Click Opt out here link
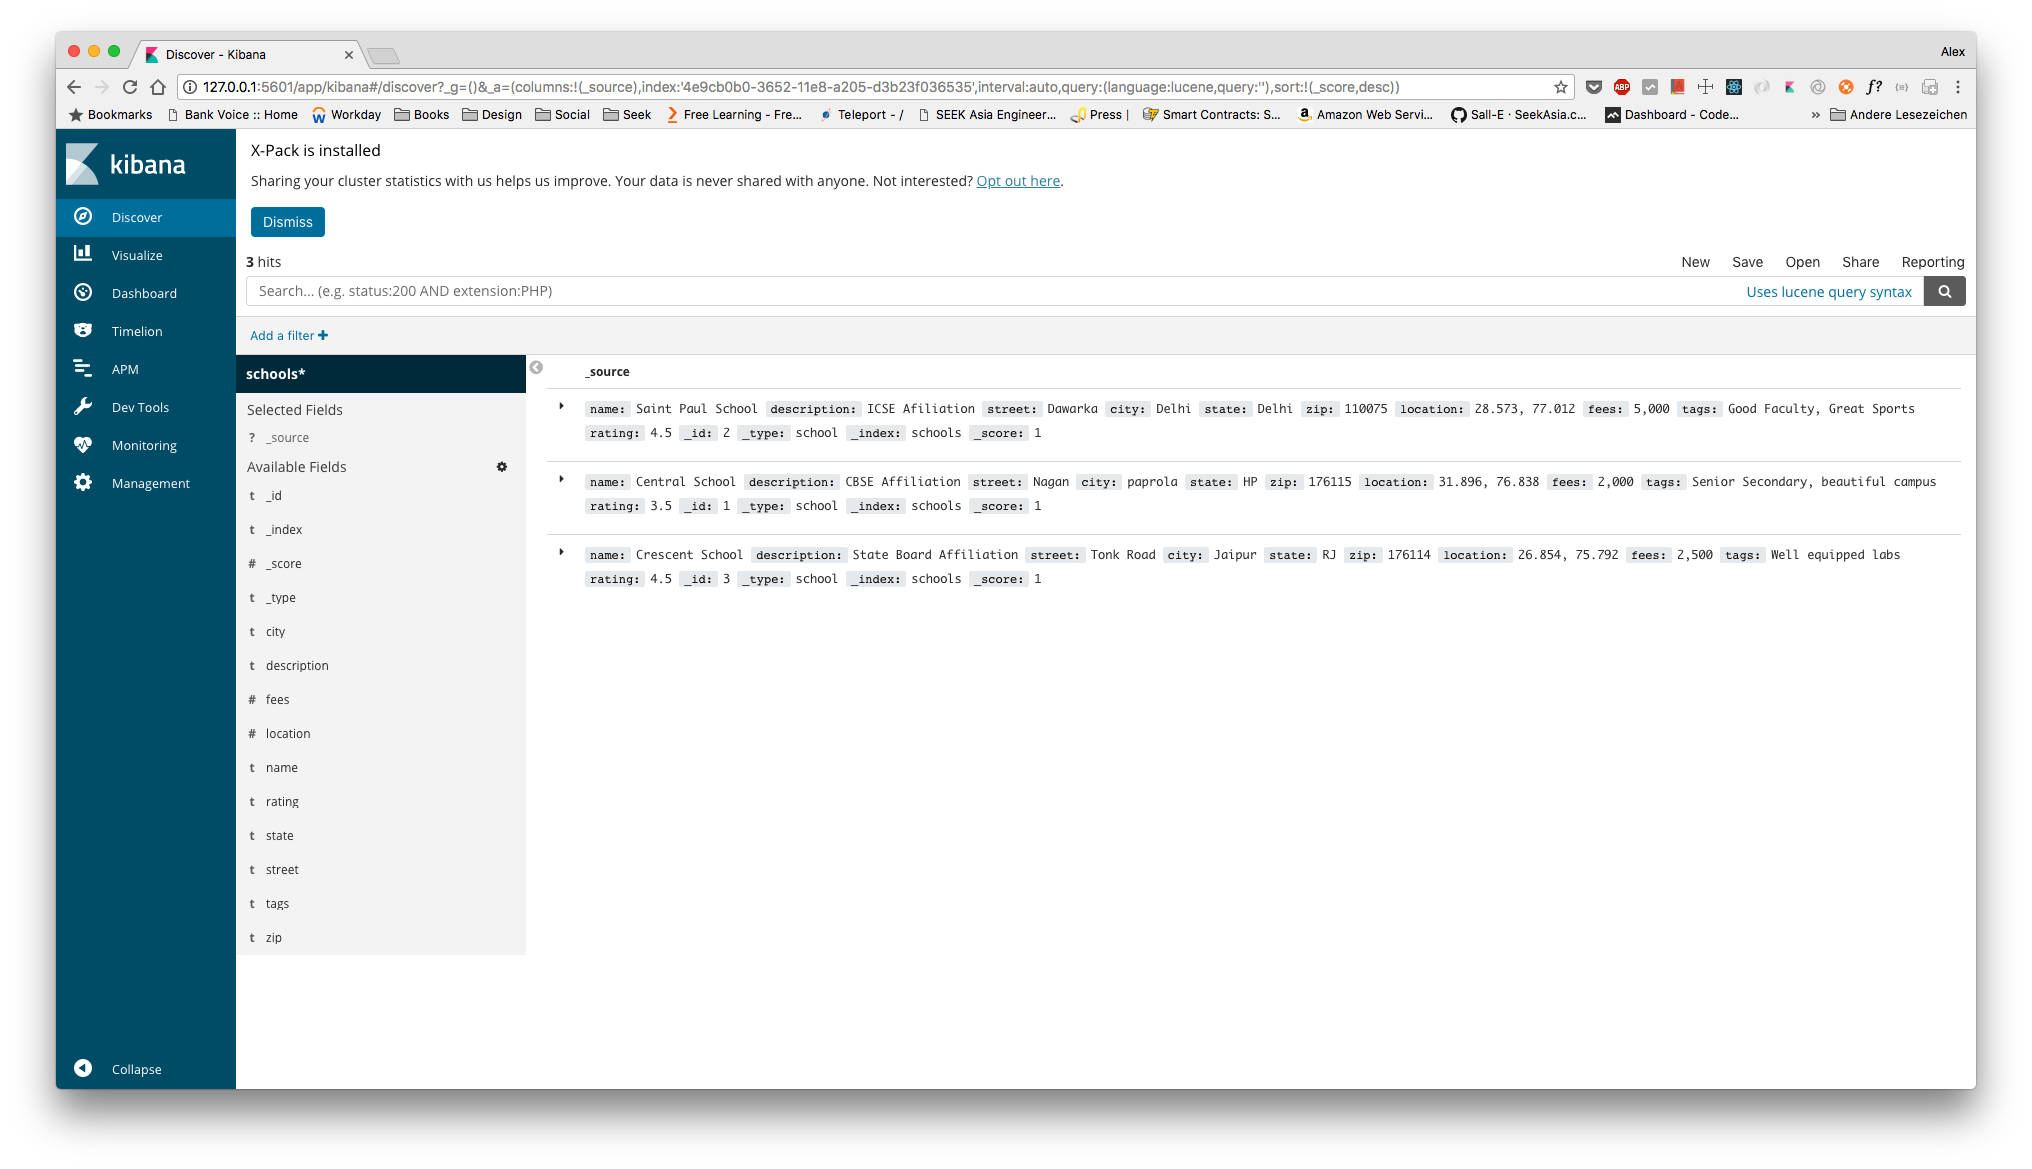Image resolution: width=2032 pixels, height=1169 pixels. [x=1017, y=180]
